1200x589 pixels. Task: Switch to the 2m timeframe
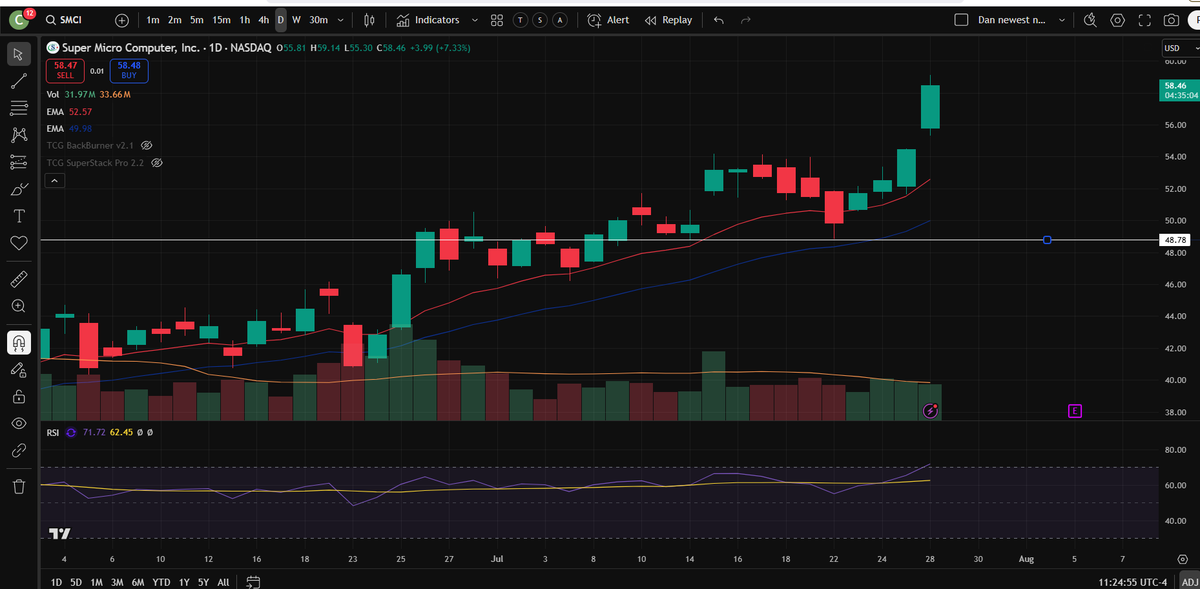(174, 20)
